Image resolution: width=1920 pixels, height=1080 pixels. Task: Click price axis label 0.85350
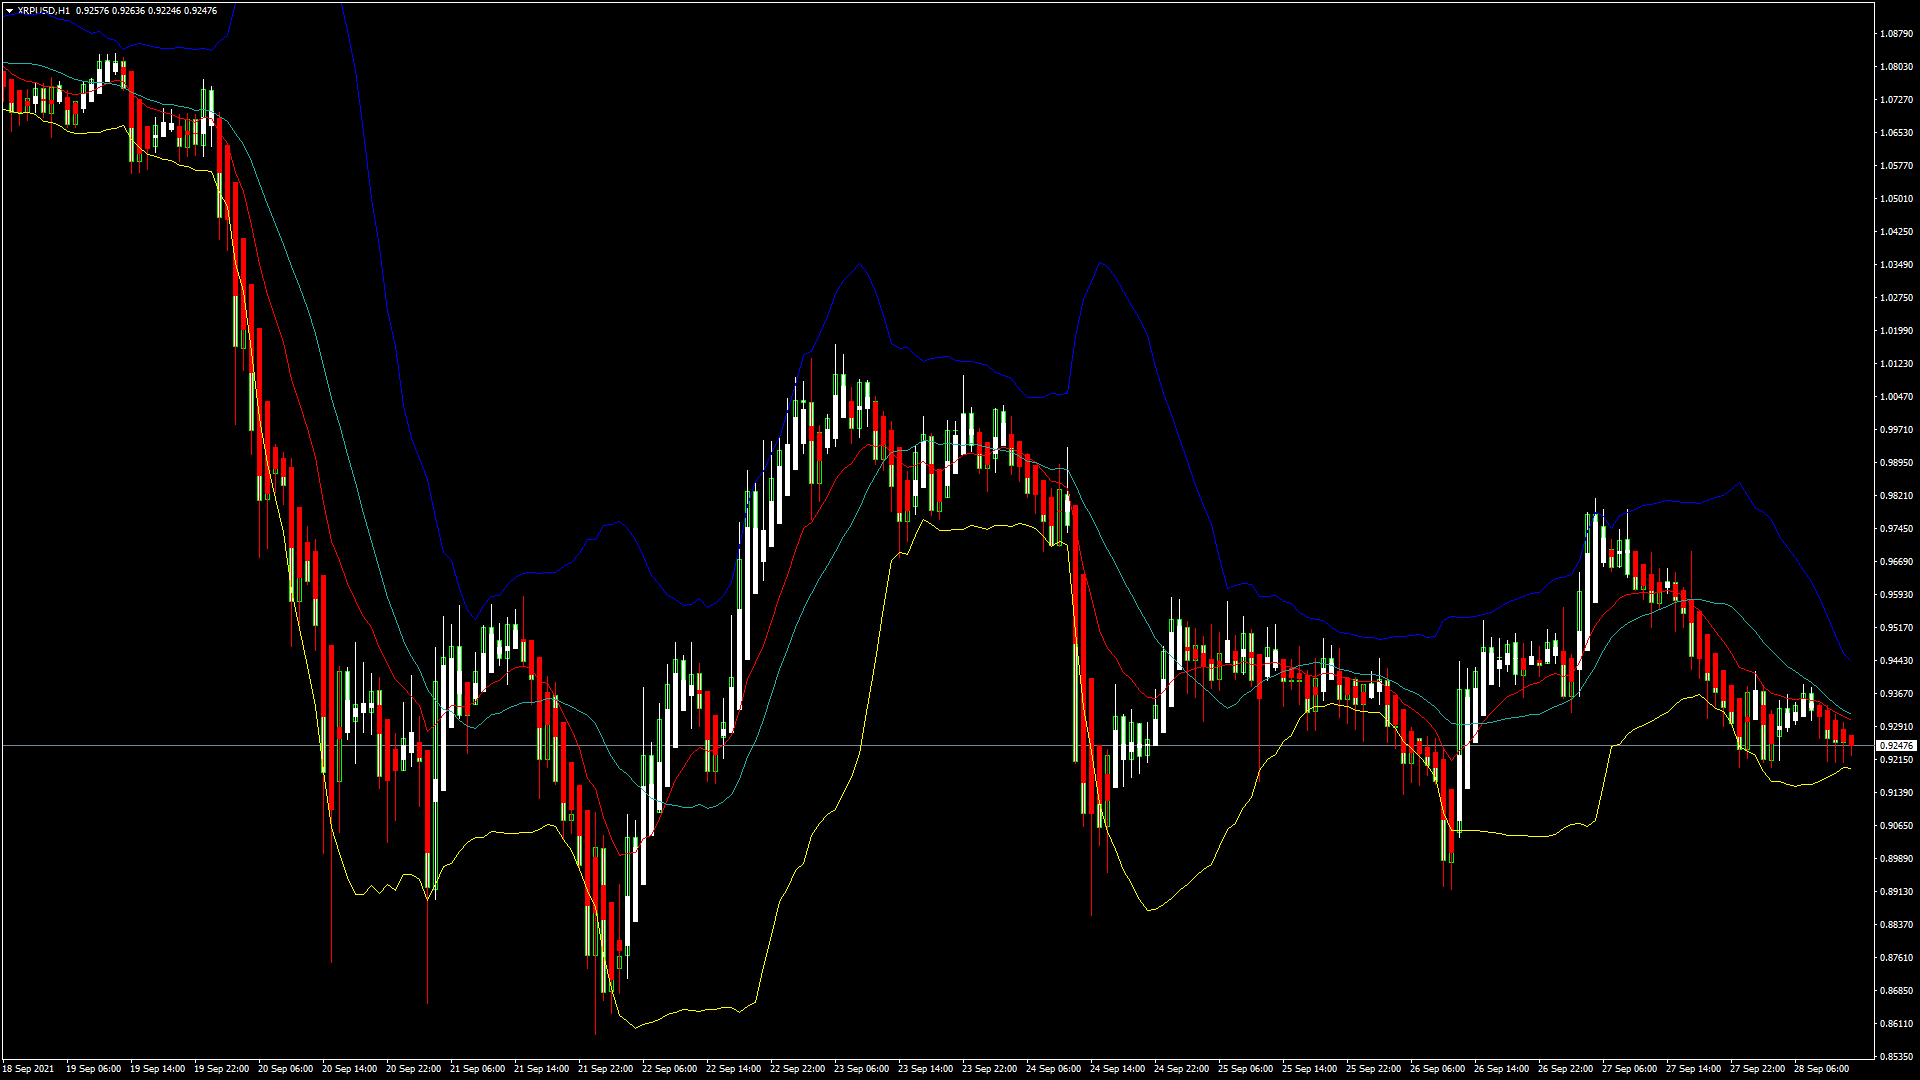point(1896,1057)
